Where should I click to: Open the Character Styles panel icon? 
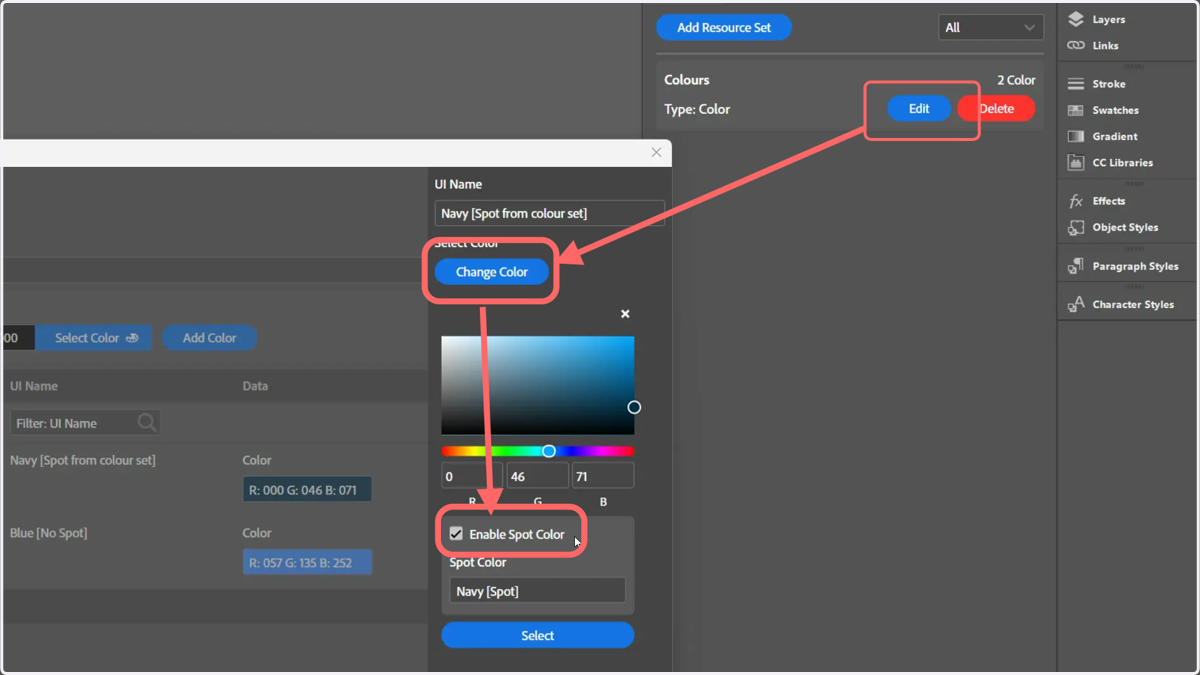[x=1076, y=304]
